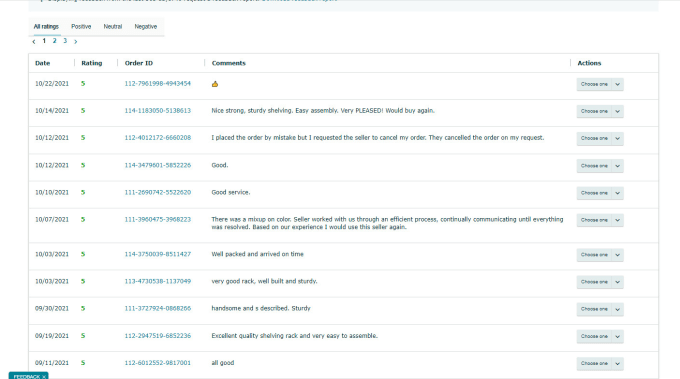Click the 10/07/2021 date cell

pyautogui.click(x=52, y=219)
